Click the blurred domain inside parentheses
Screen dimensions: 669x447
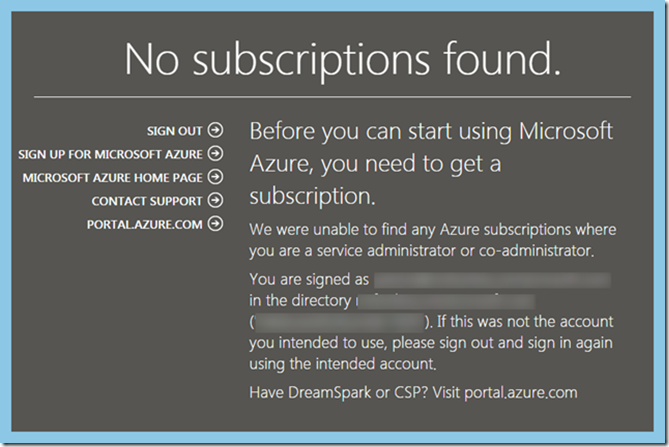click(x=339, y=322)
